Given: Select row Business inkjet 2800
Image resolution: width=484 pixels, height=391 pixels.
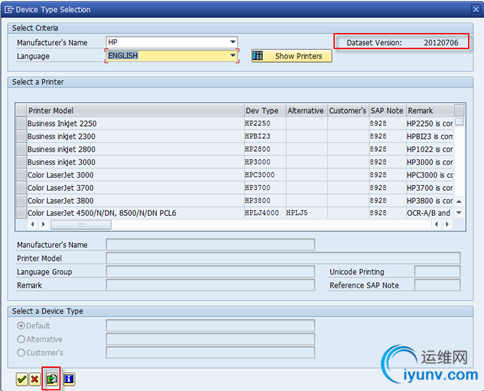Looking at the screenshot, I should 235,149.
